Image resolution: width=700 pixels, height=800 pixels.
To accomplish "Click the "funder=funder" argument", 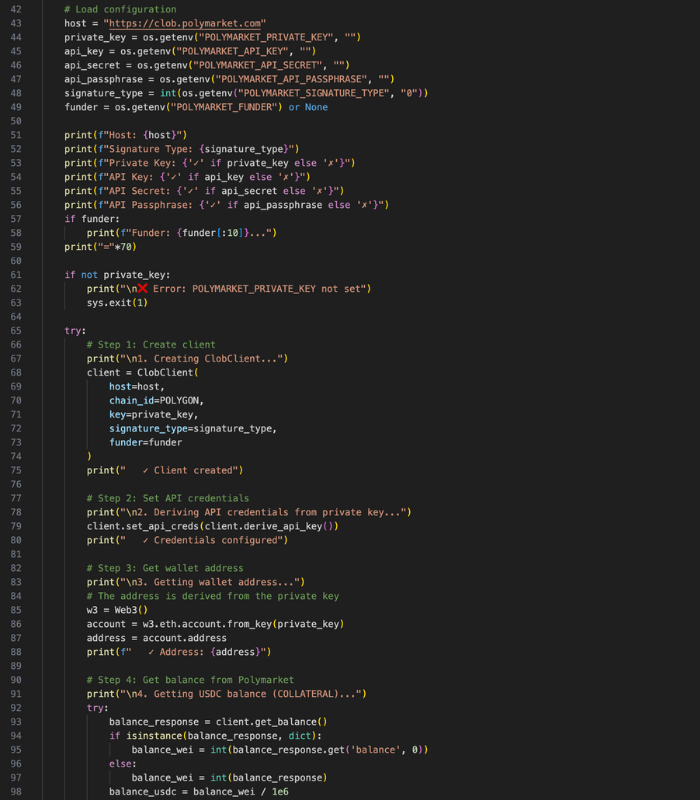I will pos(145,442).
